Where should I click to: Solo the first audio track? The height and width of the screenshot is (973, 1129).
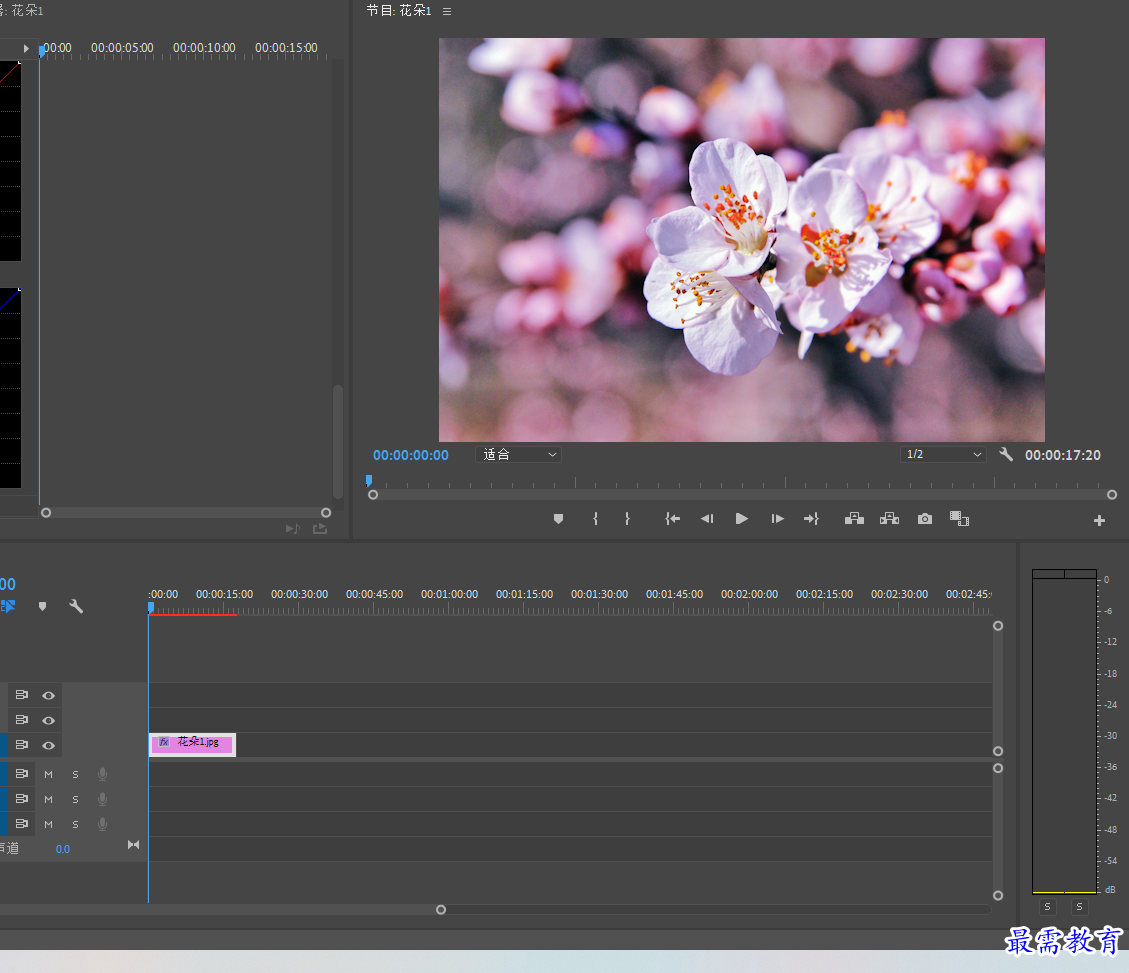pyautogui.click(x=75, y=774)
